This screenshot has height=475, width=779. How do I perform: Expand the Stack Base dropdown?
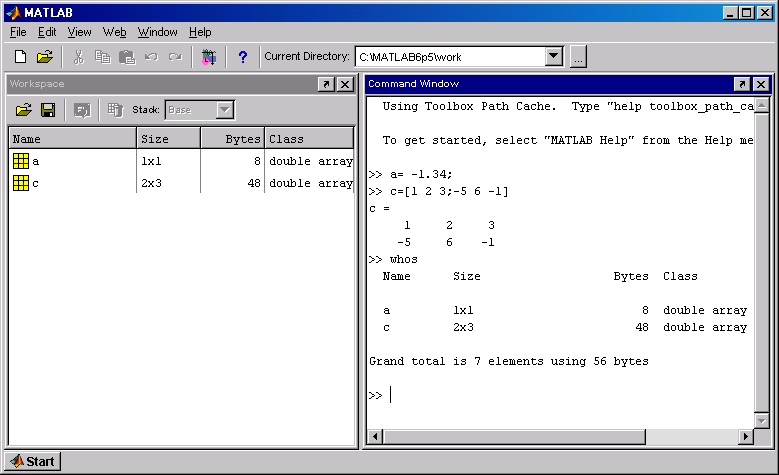(225, 110)
